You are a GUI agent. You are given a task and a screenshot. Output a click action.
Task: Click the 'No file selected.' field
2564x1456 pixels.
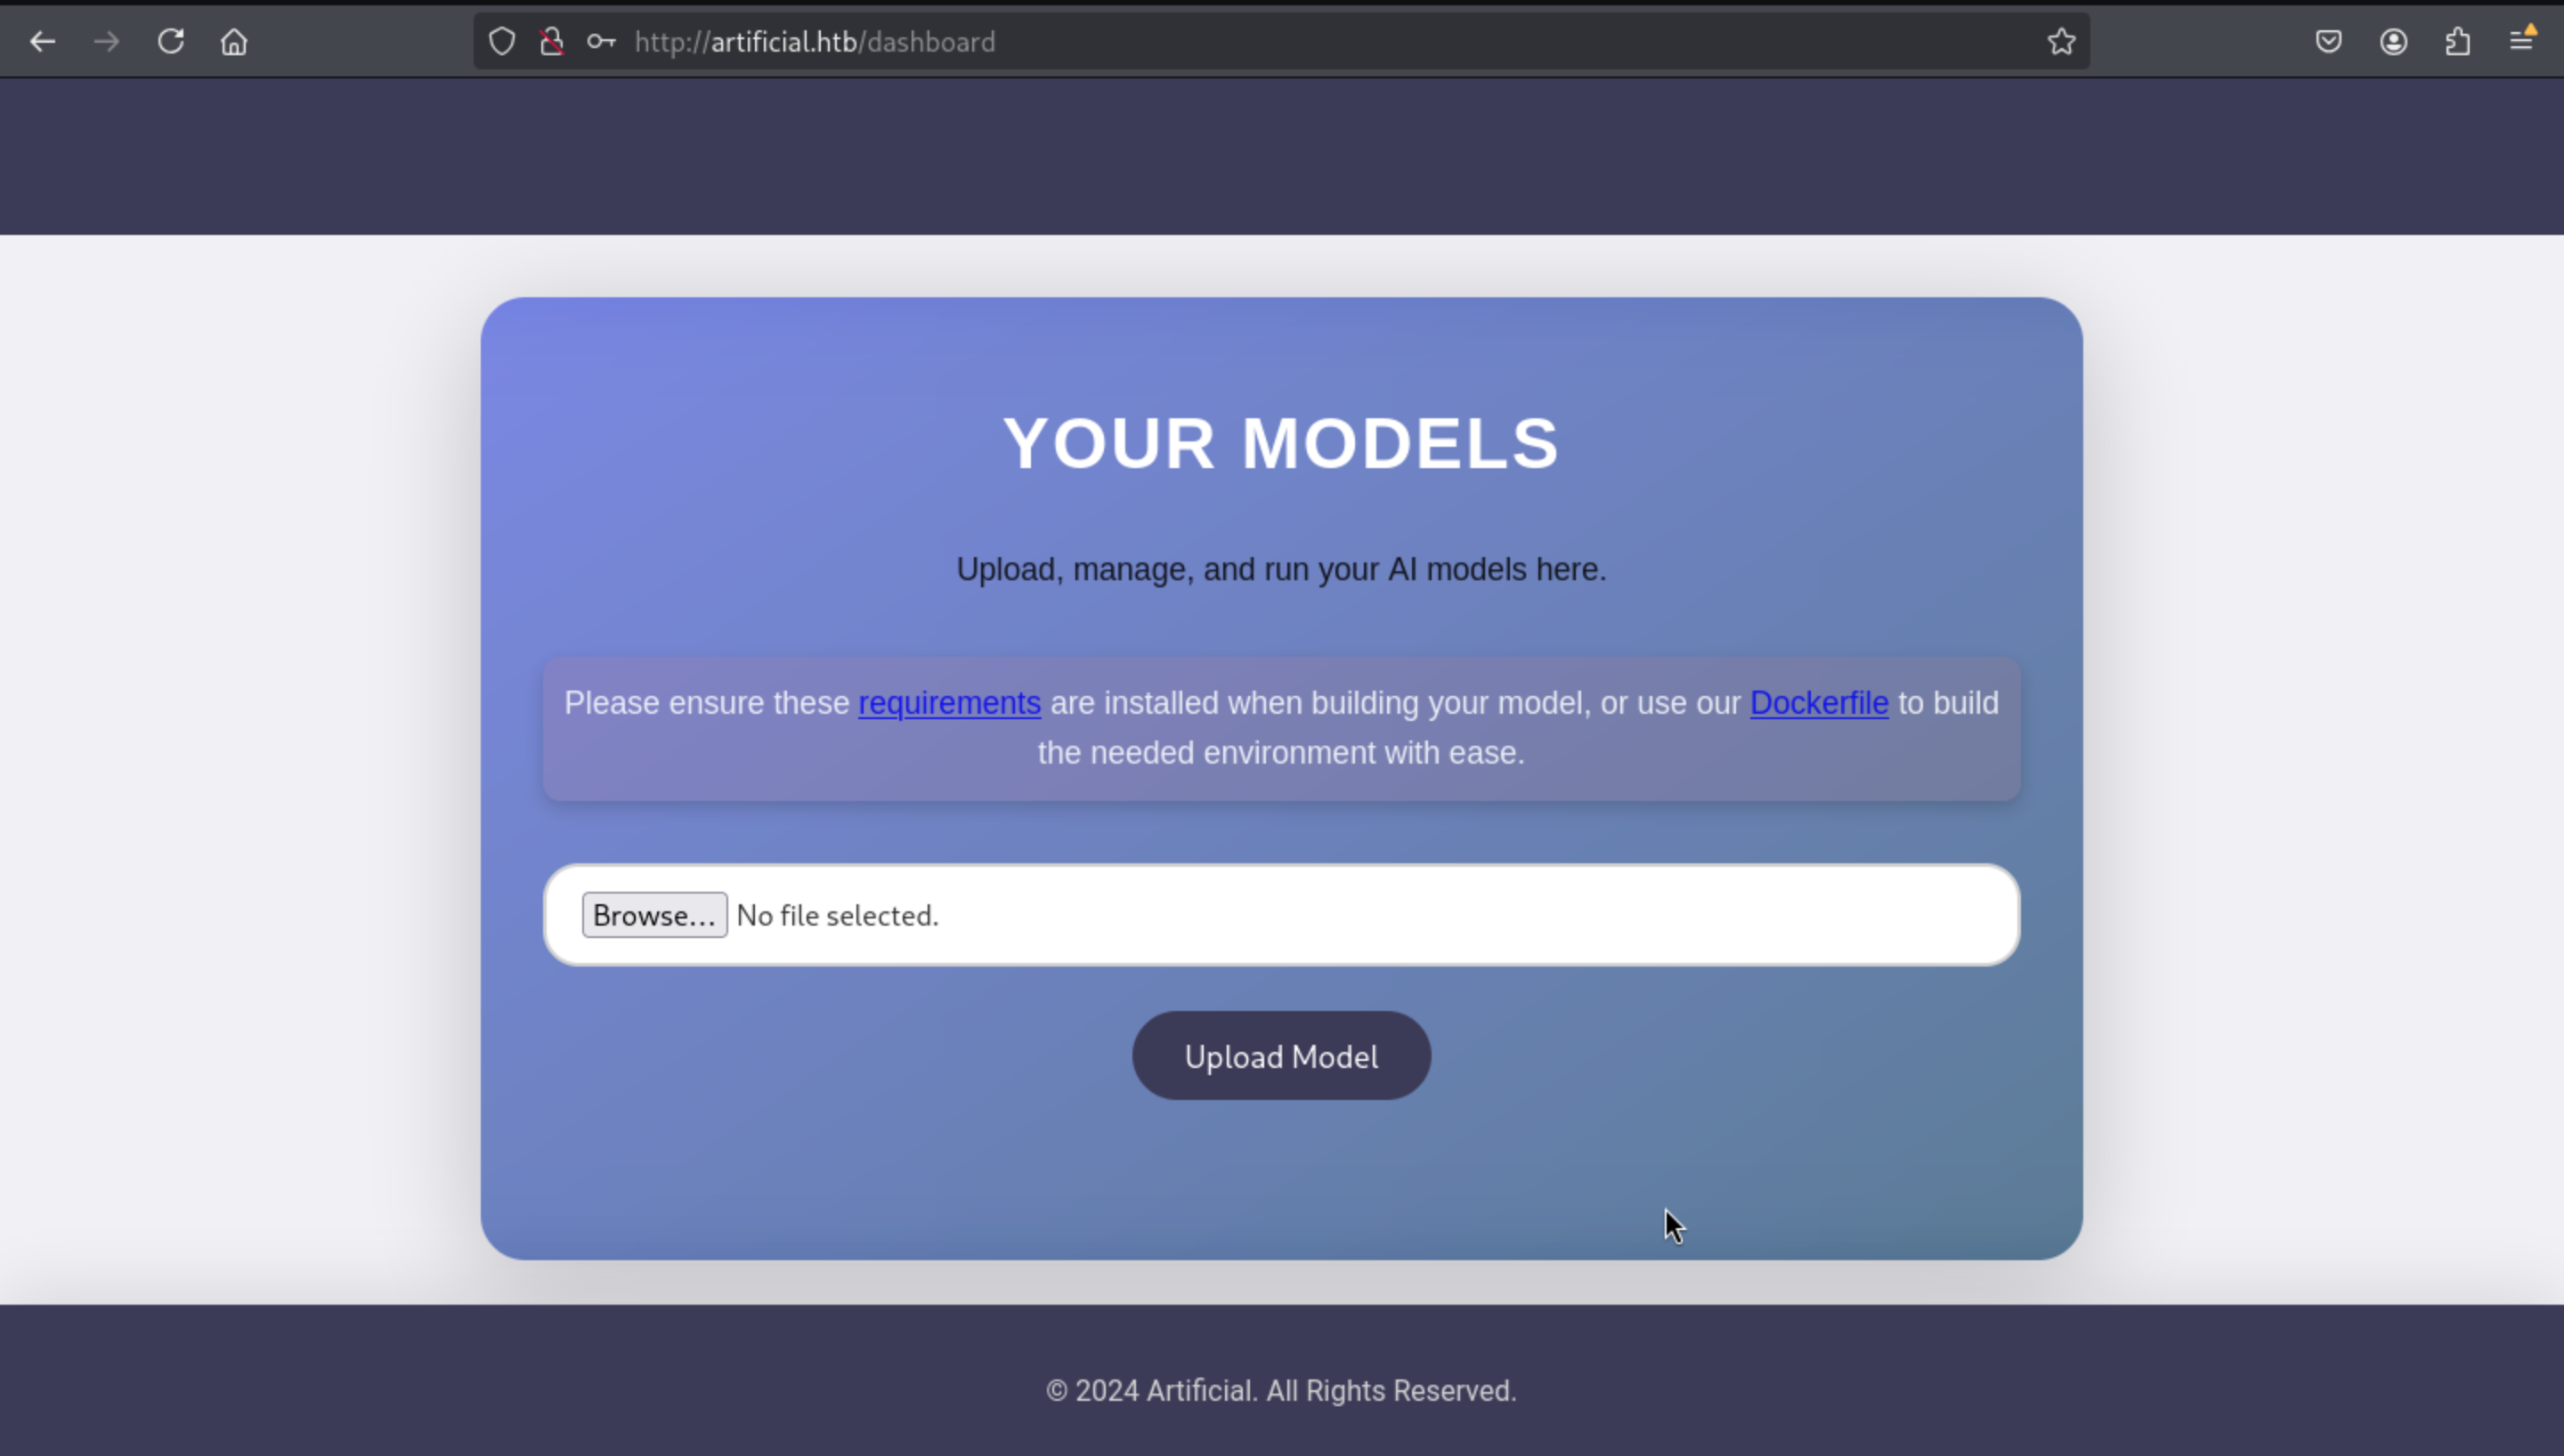(x=837, y=915)
